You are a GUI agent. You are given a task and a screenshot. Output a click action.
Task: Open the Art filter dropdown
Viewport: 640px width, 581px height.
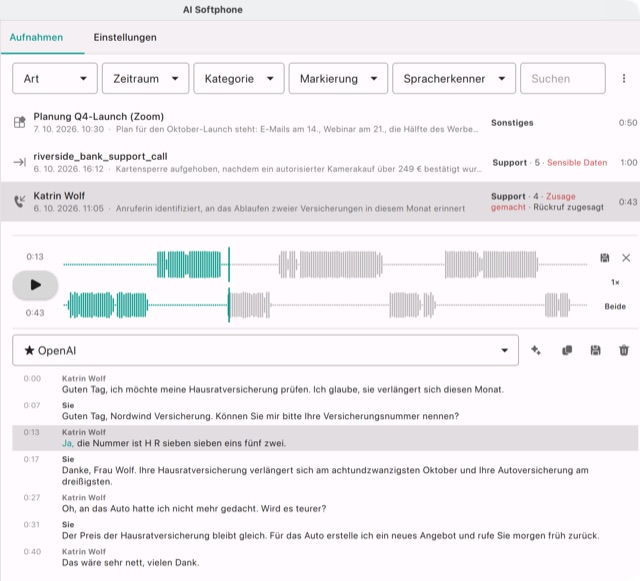coord(55,78)
